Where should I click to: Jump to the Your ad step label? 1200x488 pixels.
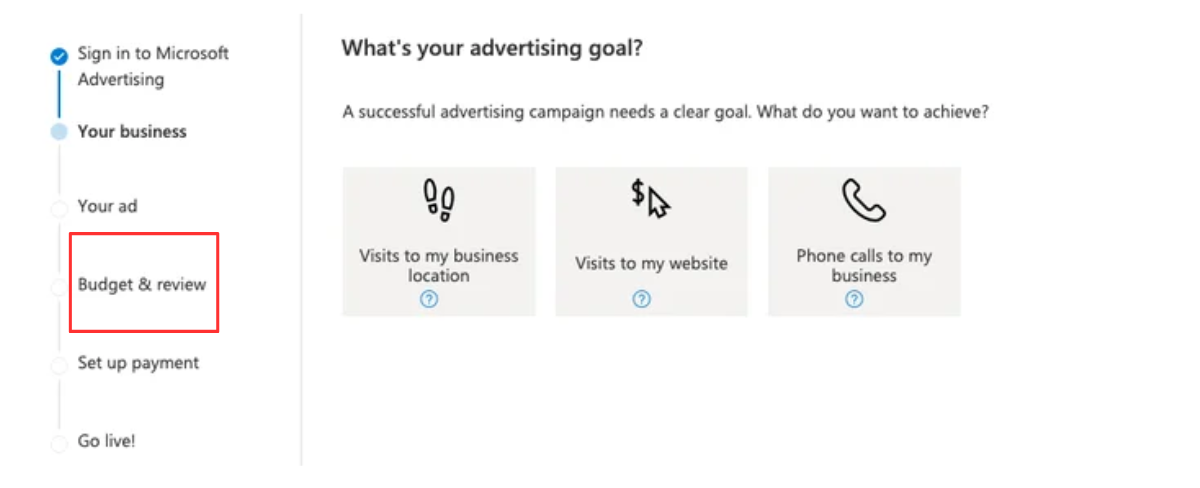[107, 206]
